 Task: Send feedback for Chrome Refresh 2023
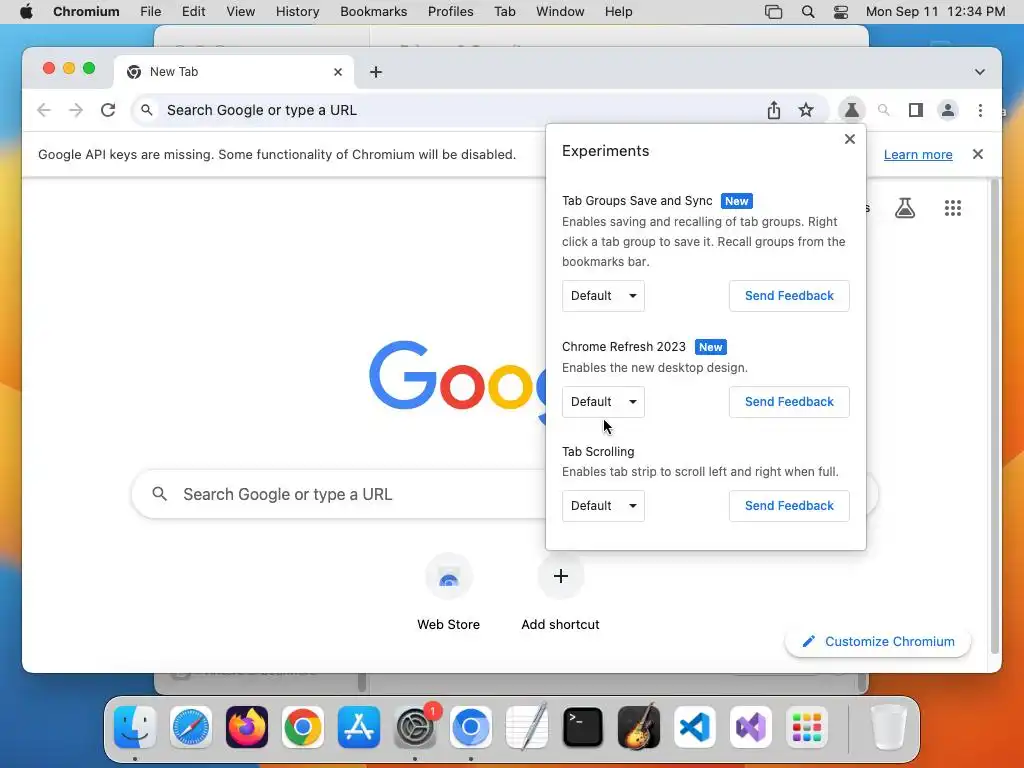pos(789,402)
